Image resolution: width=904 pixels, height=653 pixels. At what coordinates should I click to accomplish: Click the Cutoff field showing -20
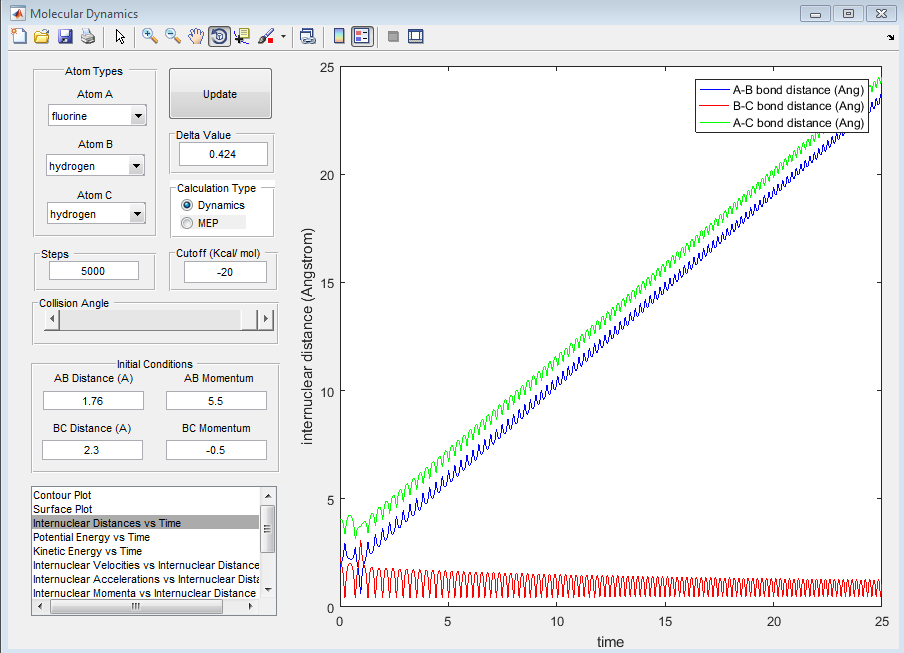[x=225, y=272]
